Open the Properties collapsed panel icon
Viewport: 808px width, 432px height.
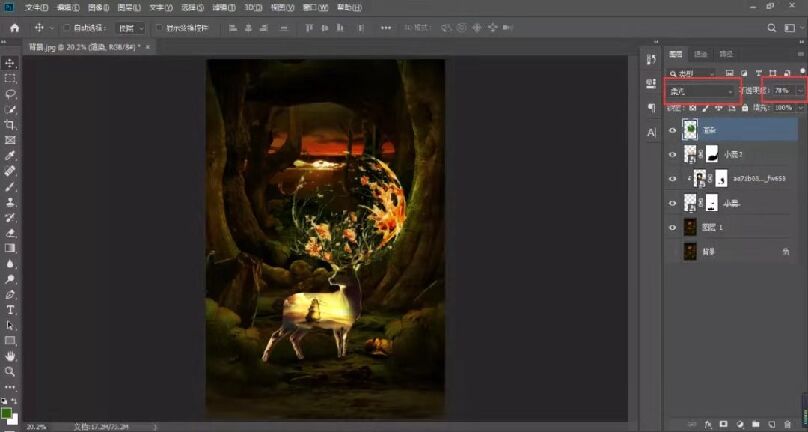pos(651,84)
